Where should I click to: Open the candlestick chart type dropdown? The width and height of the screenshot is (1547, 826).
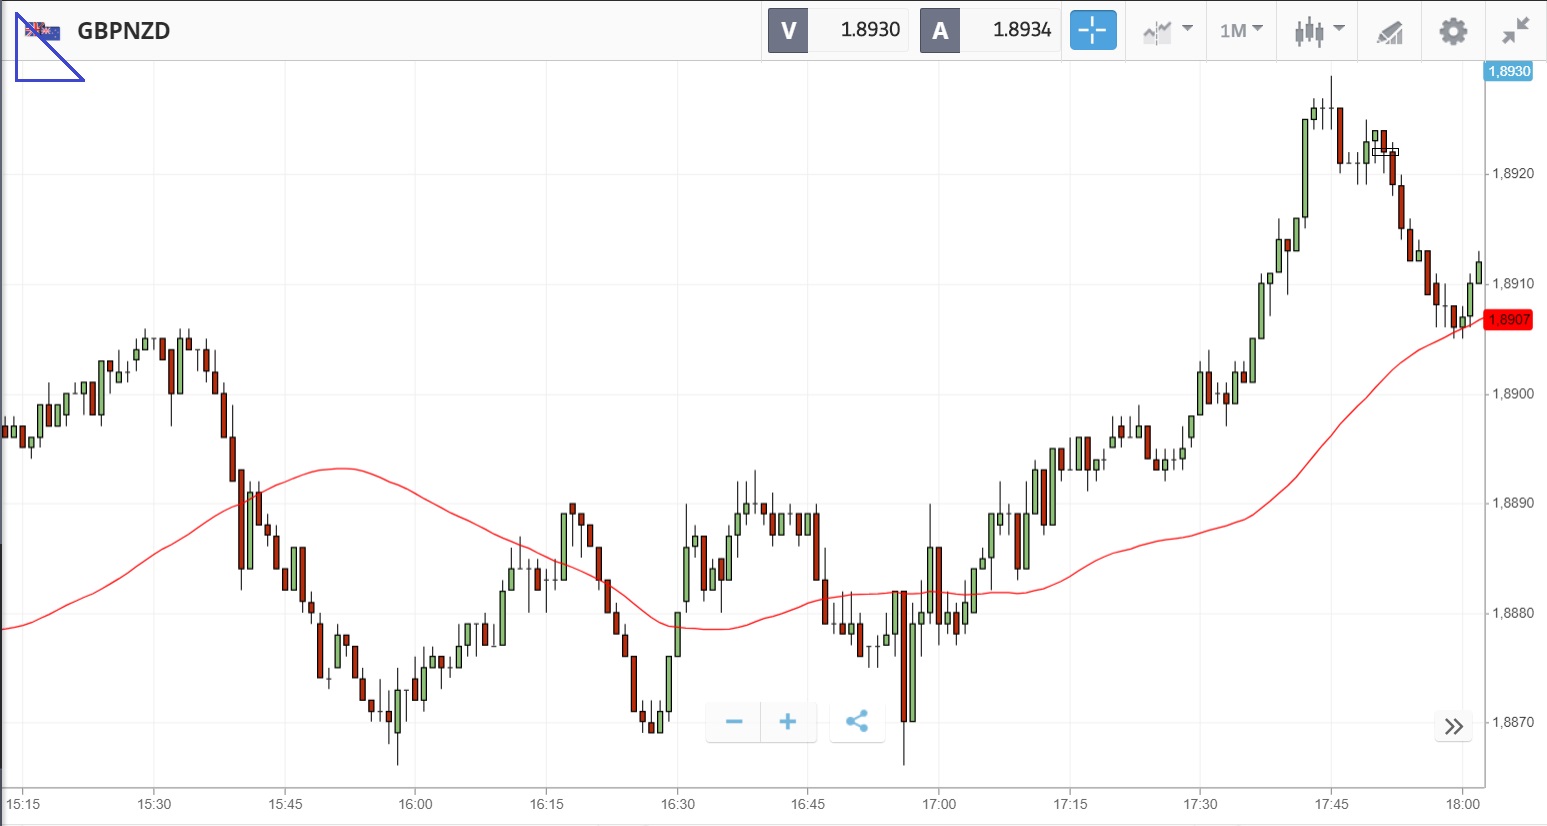click(x=1319, y=30)
